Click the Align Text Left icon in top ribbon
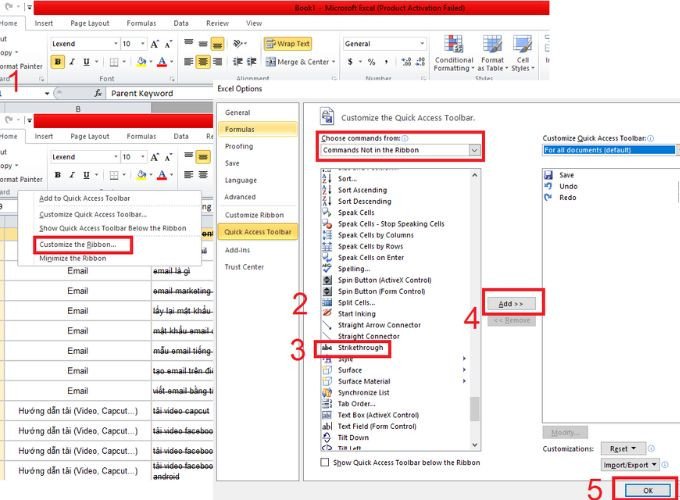680x500 pixels. coord(189,62)
